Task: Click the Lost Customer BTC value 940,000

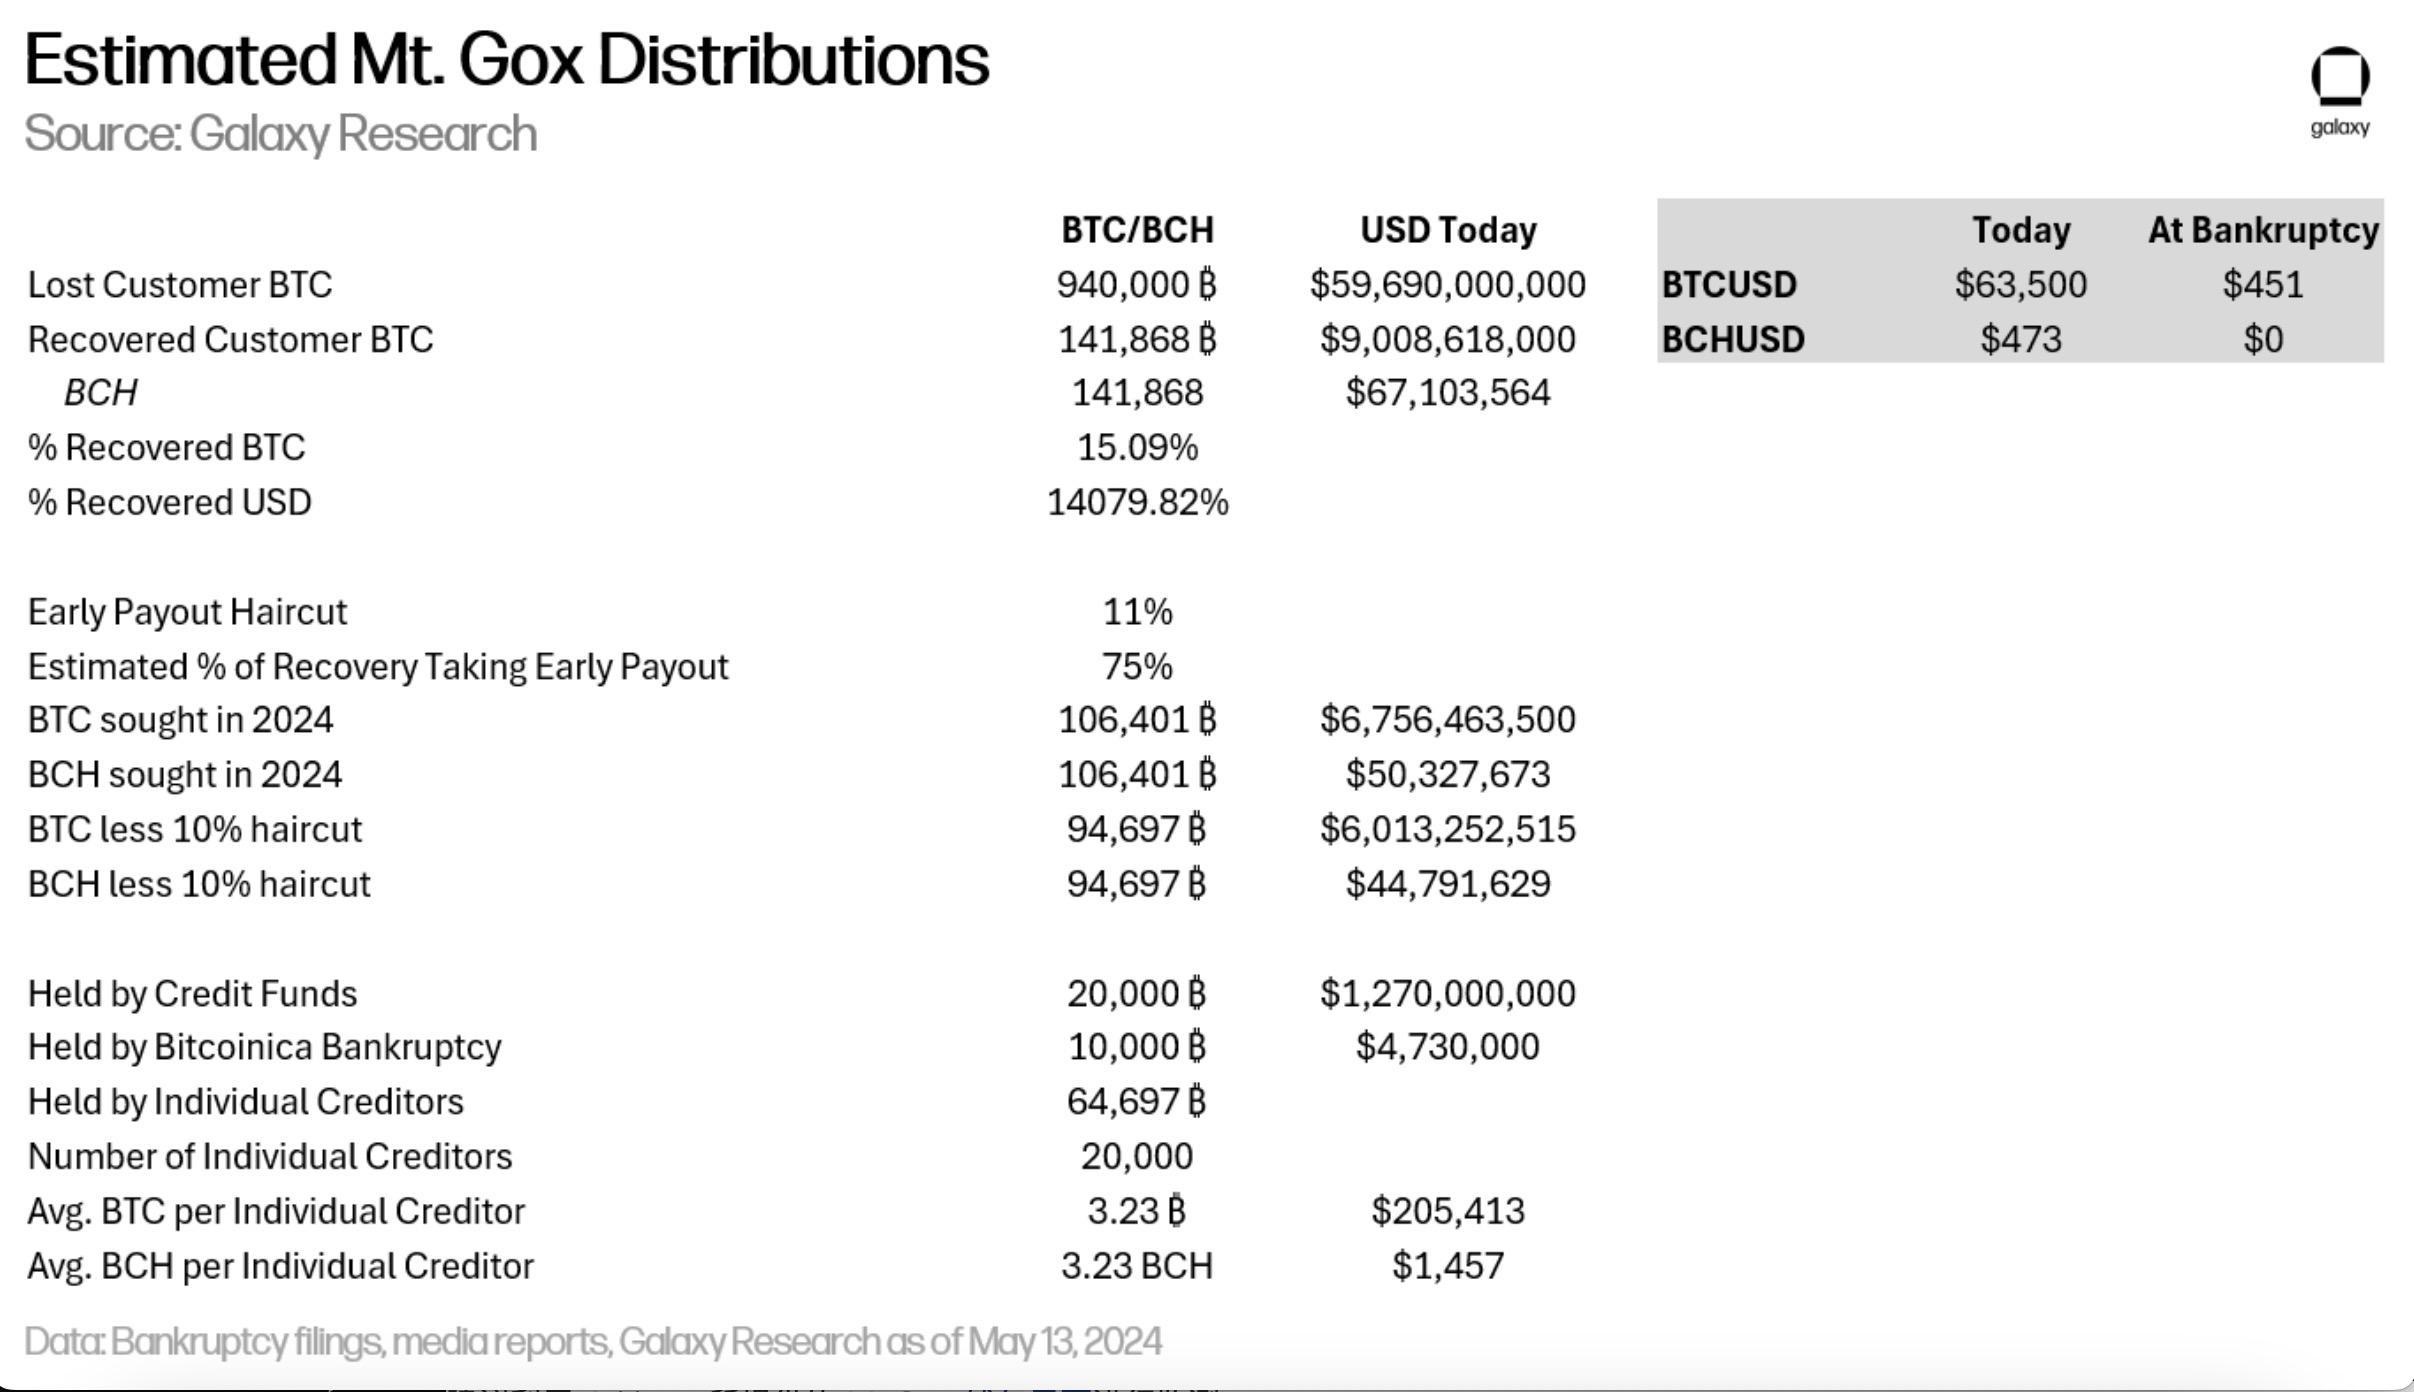Action: tap(1137, 285)
